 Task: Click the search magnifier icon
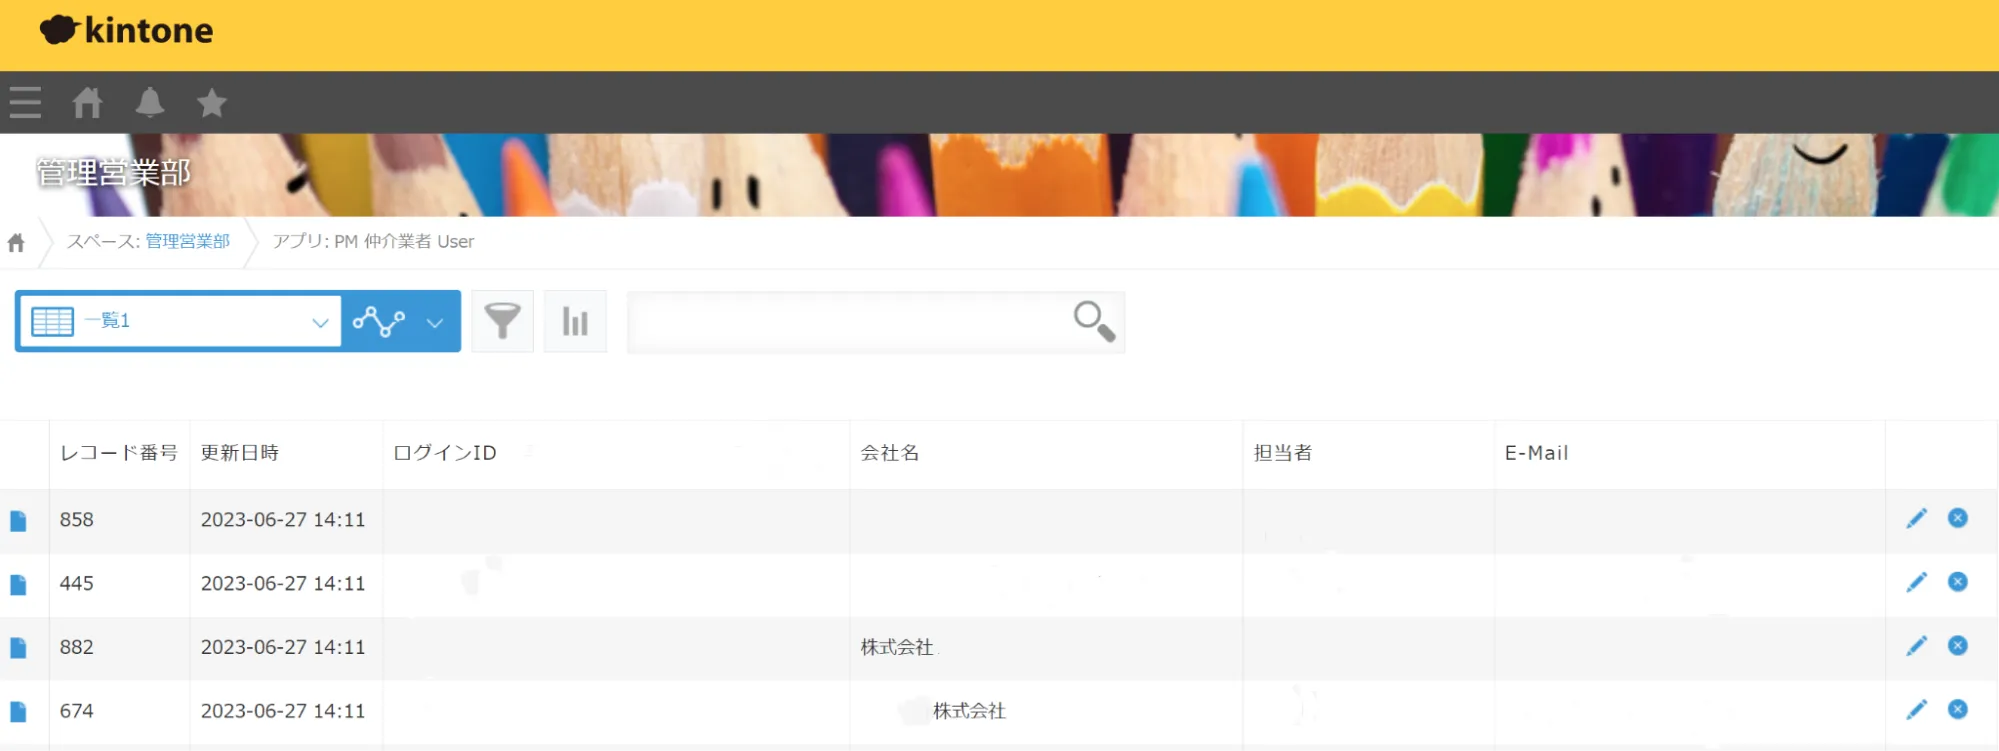coord(1093,321)
